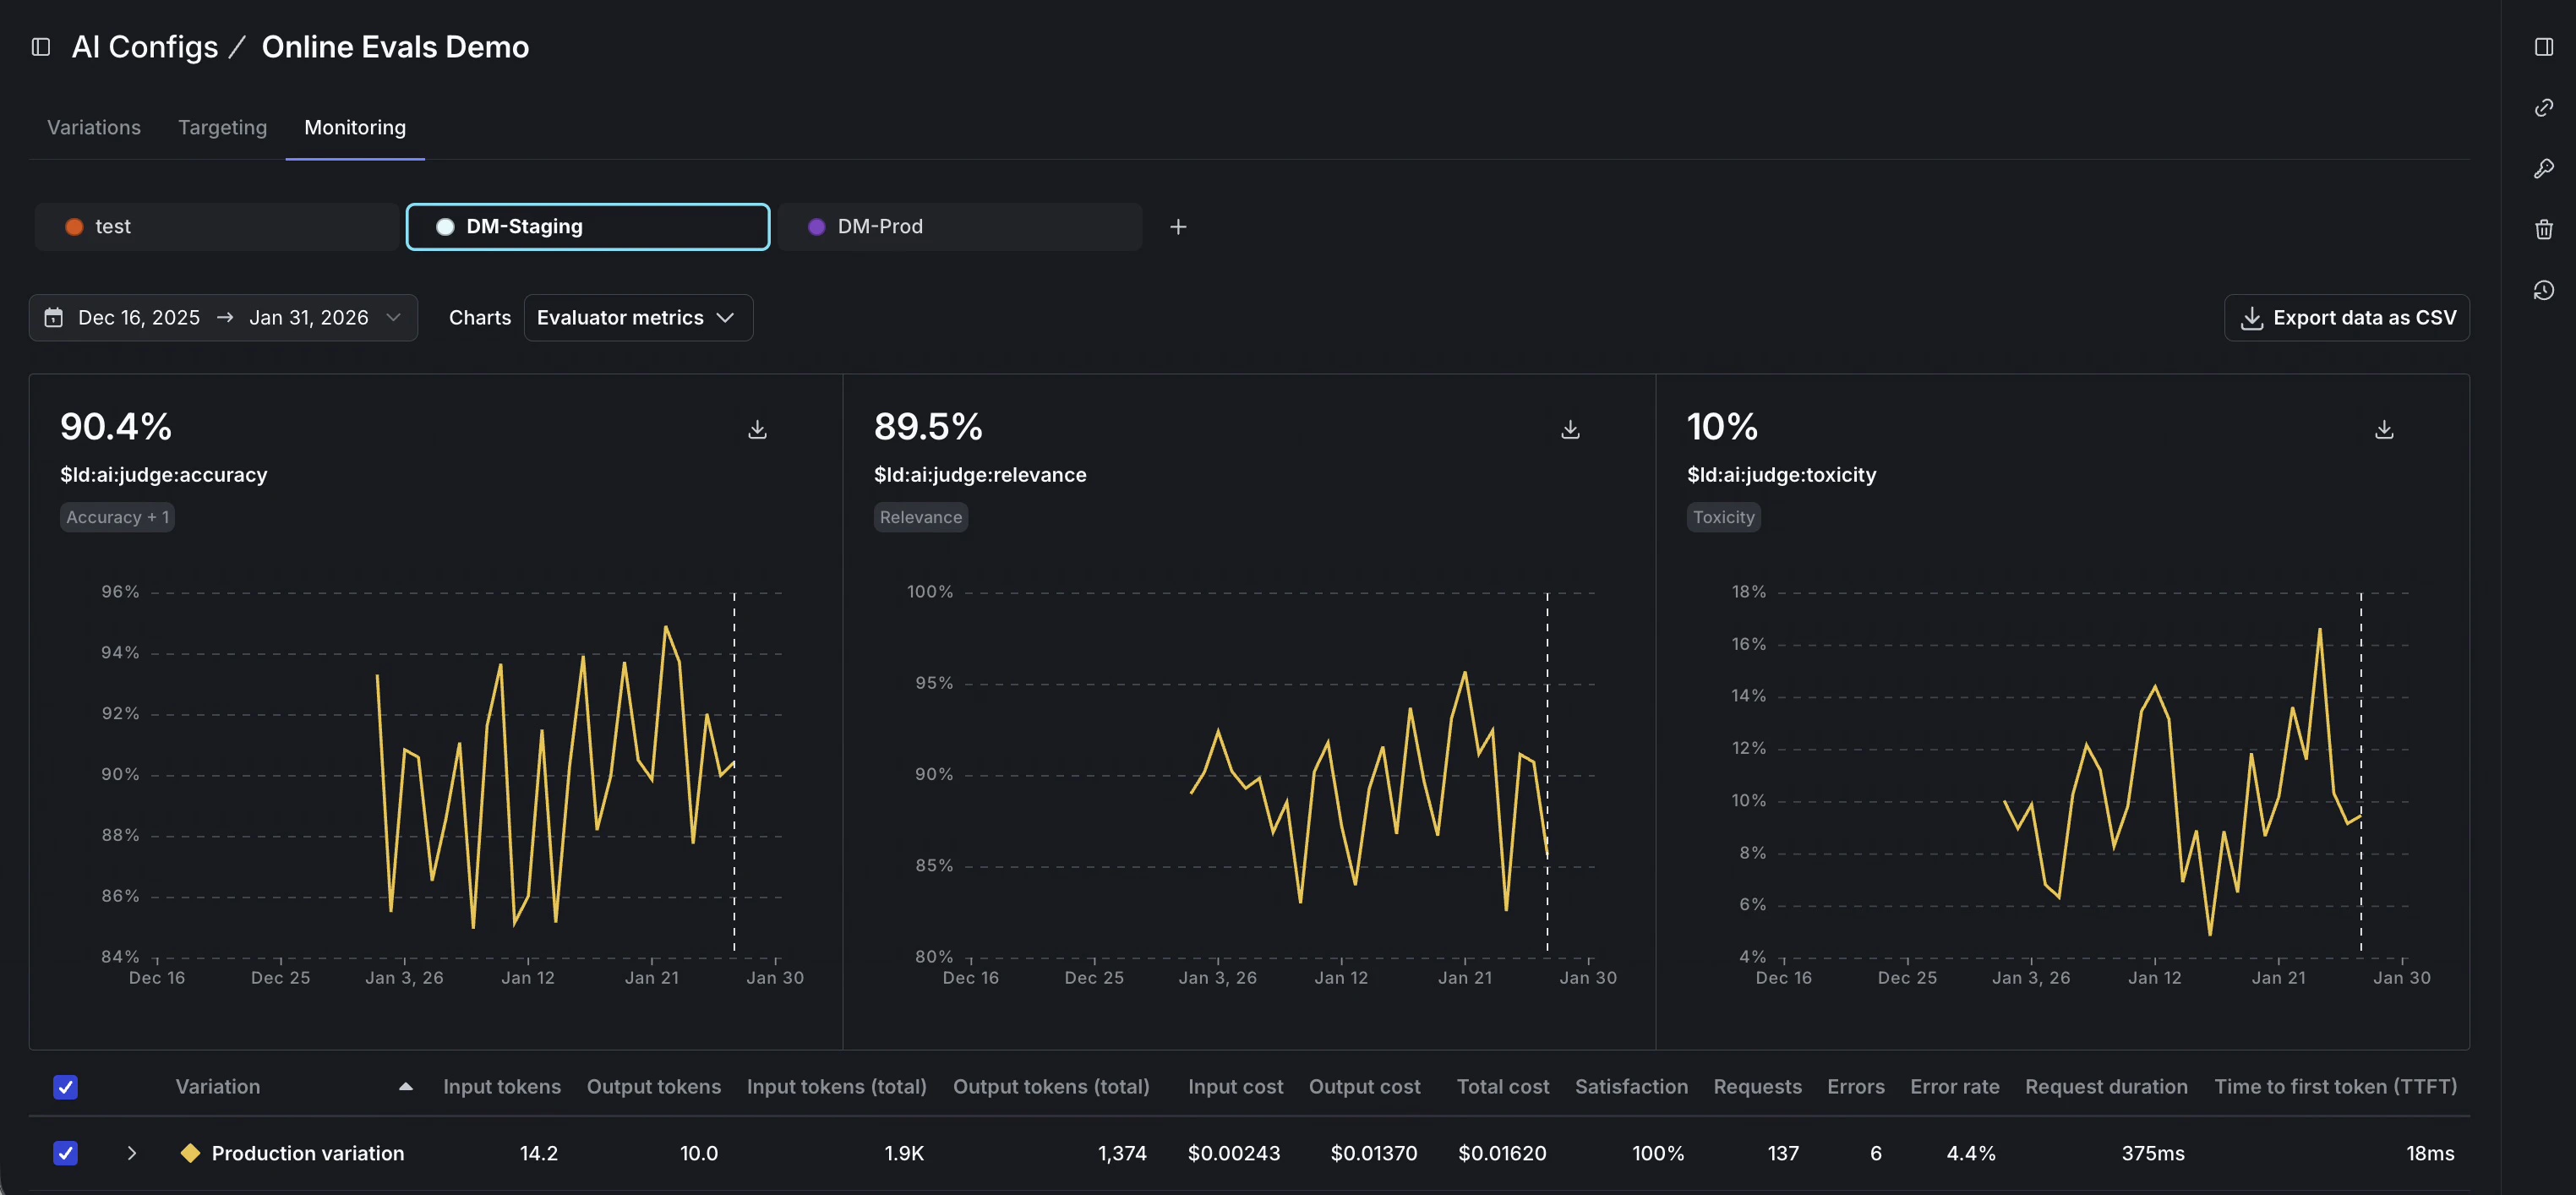This screenshot has width=2576, height=1195.
Task: Click the trash delete icon on right sidebar
Action: [x=2543, y=229]
